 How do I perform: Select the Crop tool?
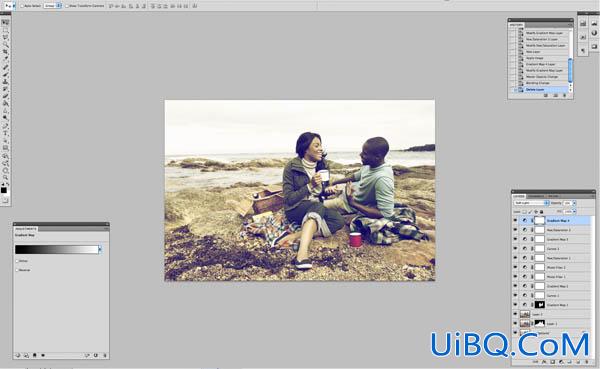5,52
